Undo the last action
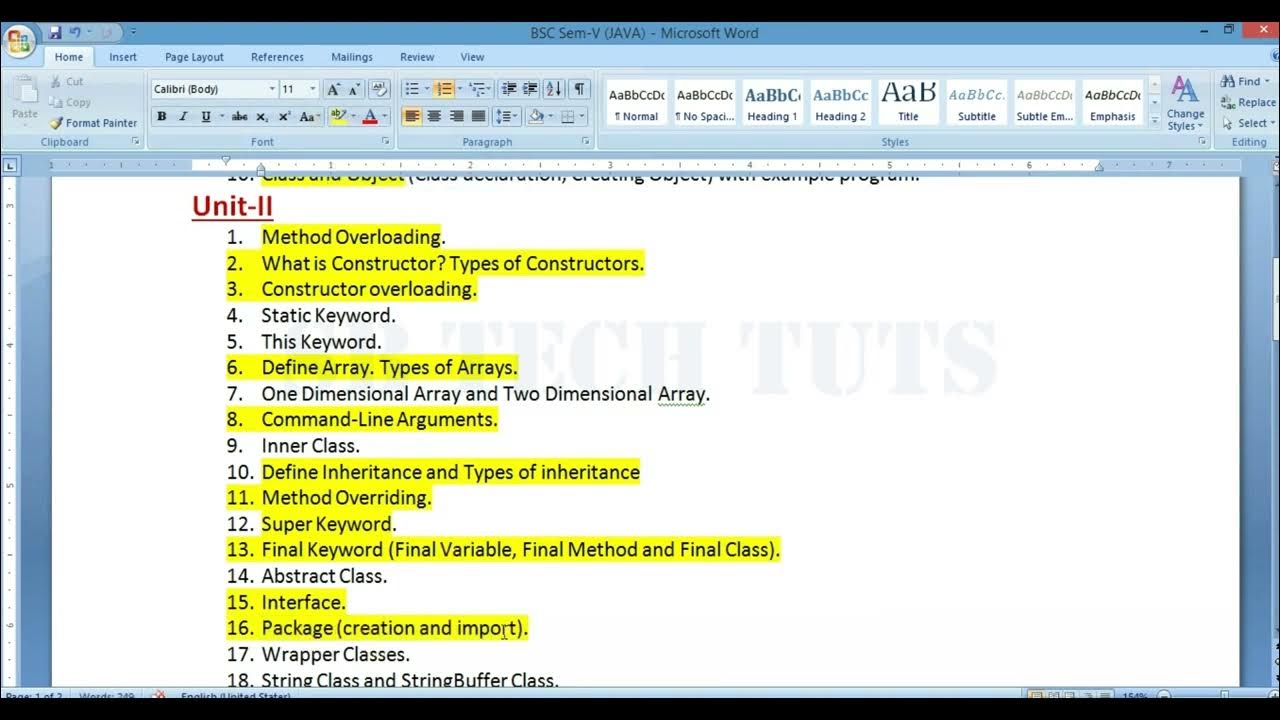The width and height of the screenshot is (1280, 720). tap(75, 33)
